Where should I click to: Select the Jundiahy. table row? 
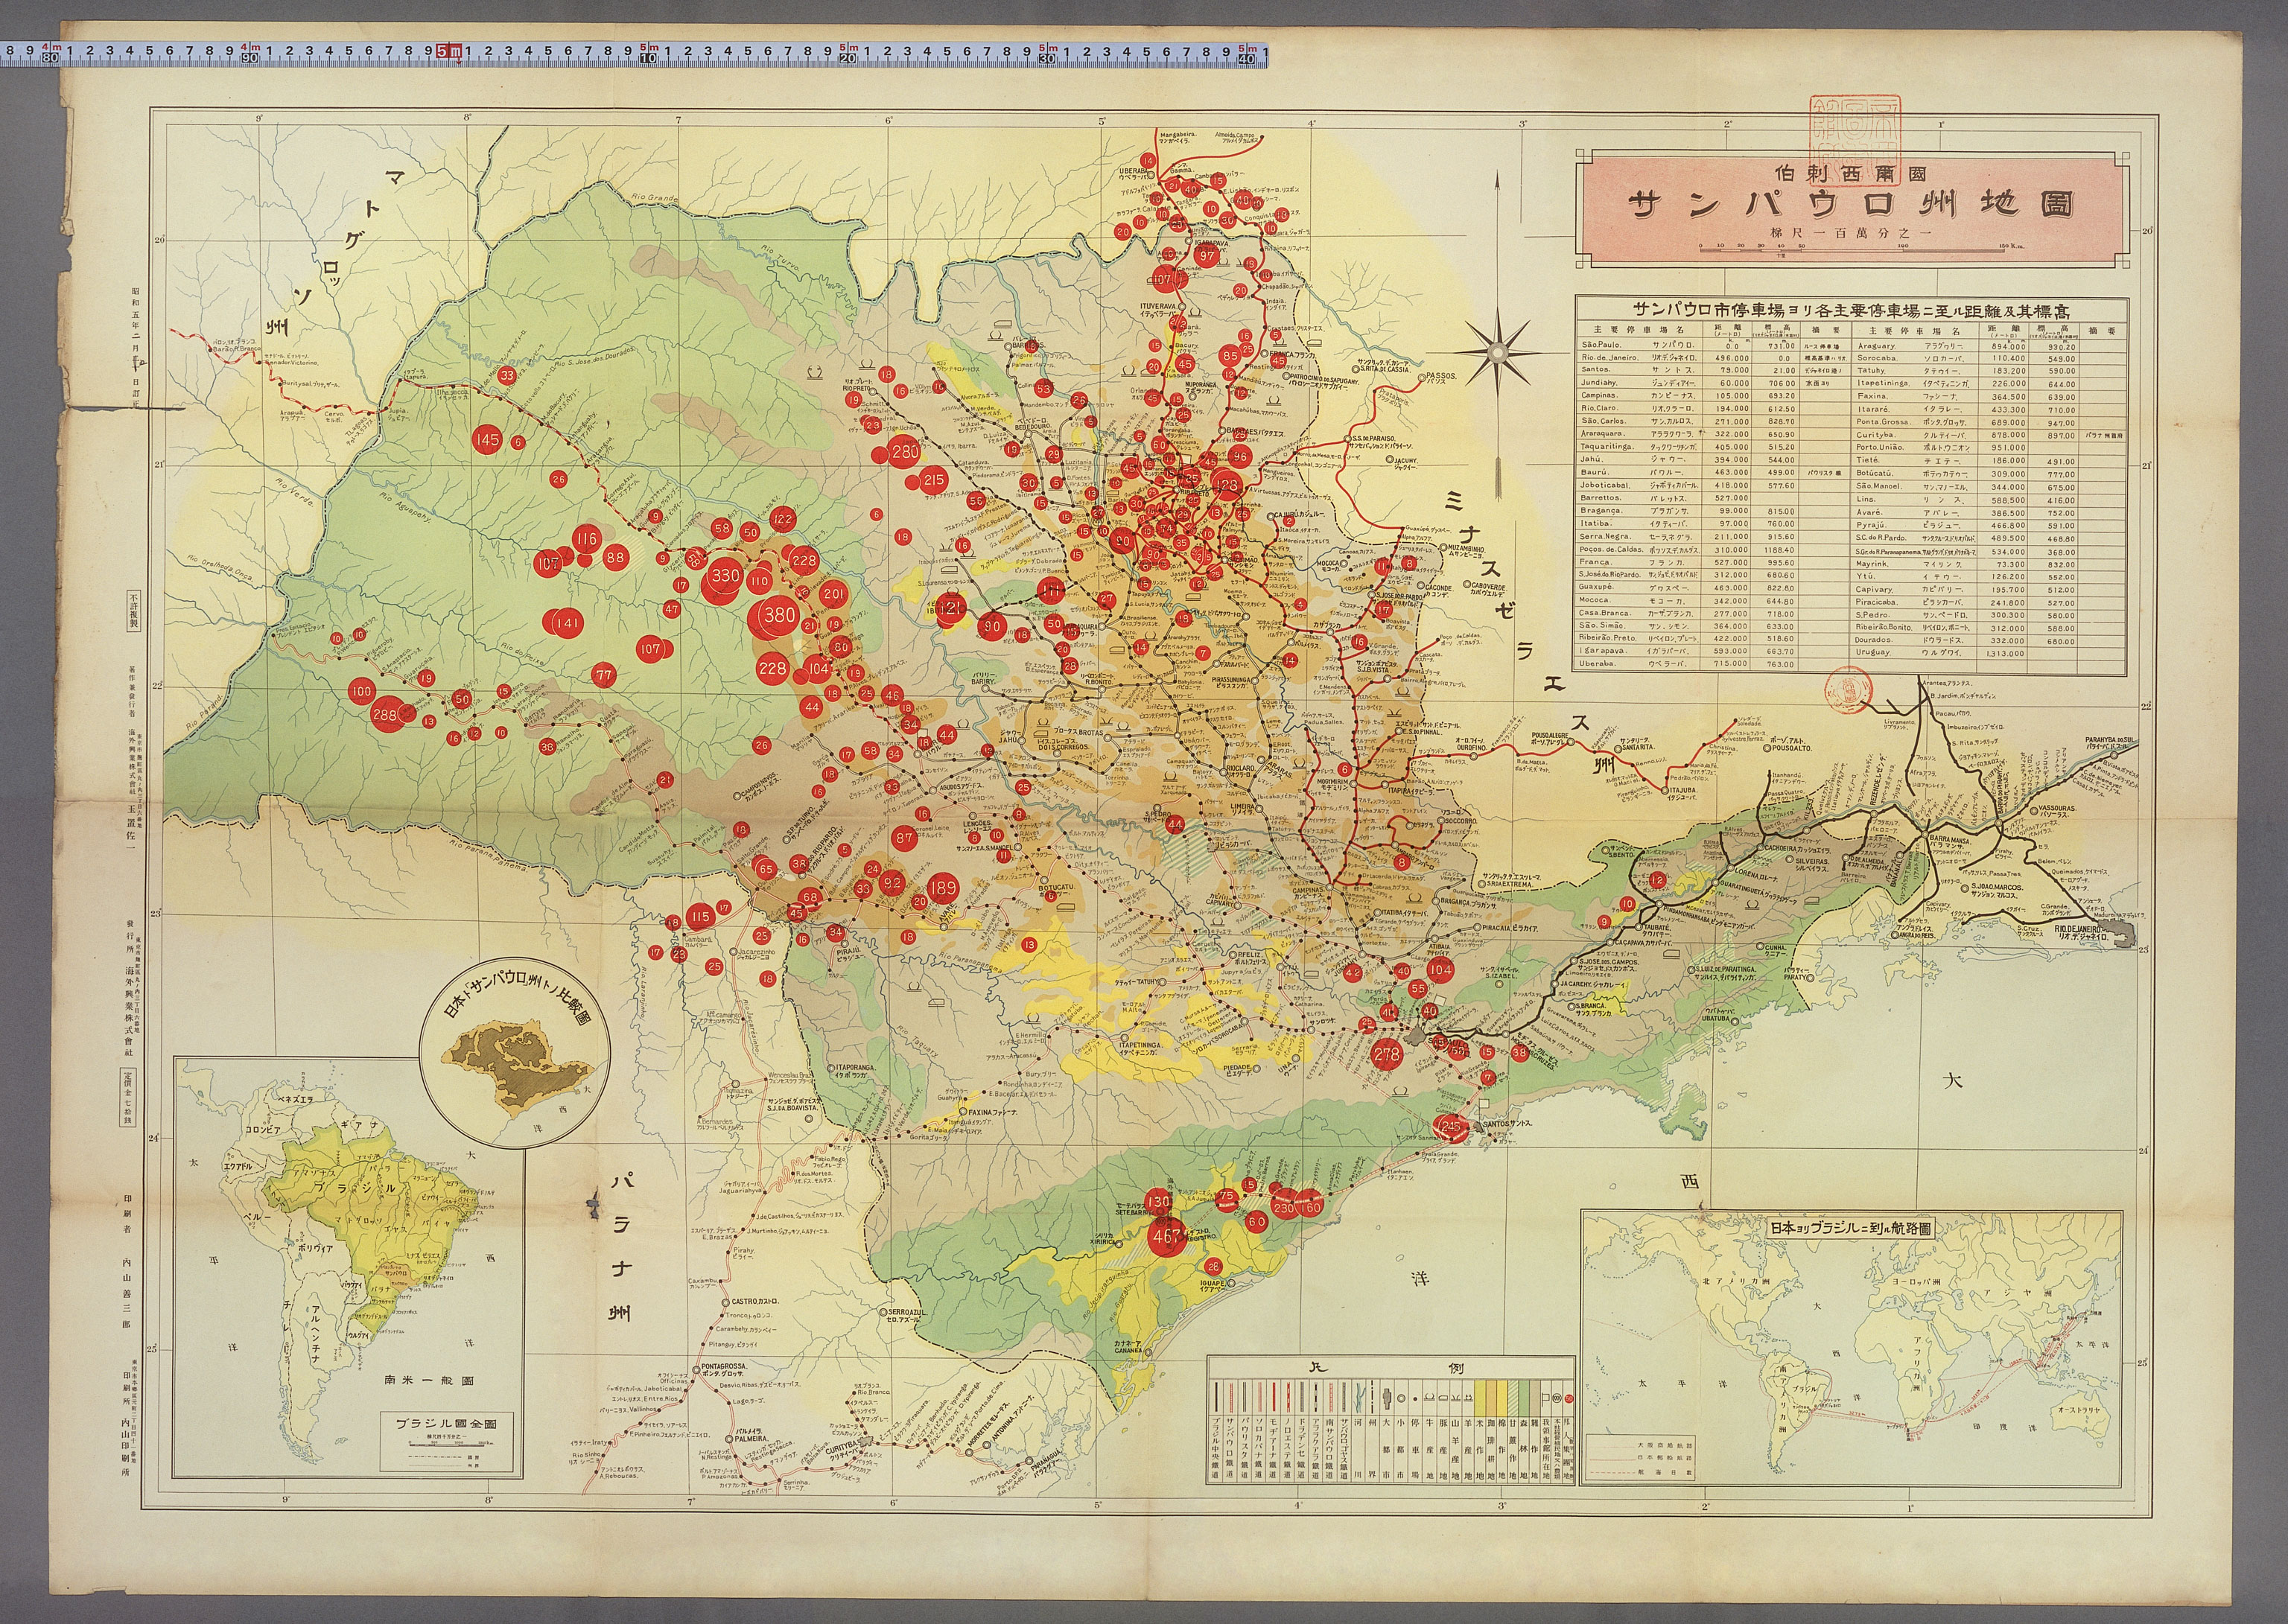pyautogui.click(x=1712, y=383)
